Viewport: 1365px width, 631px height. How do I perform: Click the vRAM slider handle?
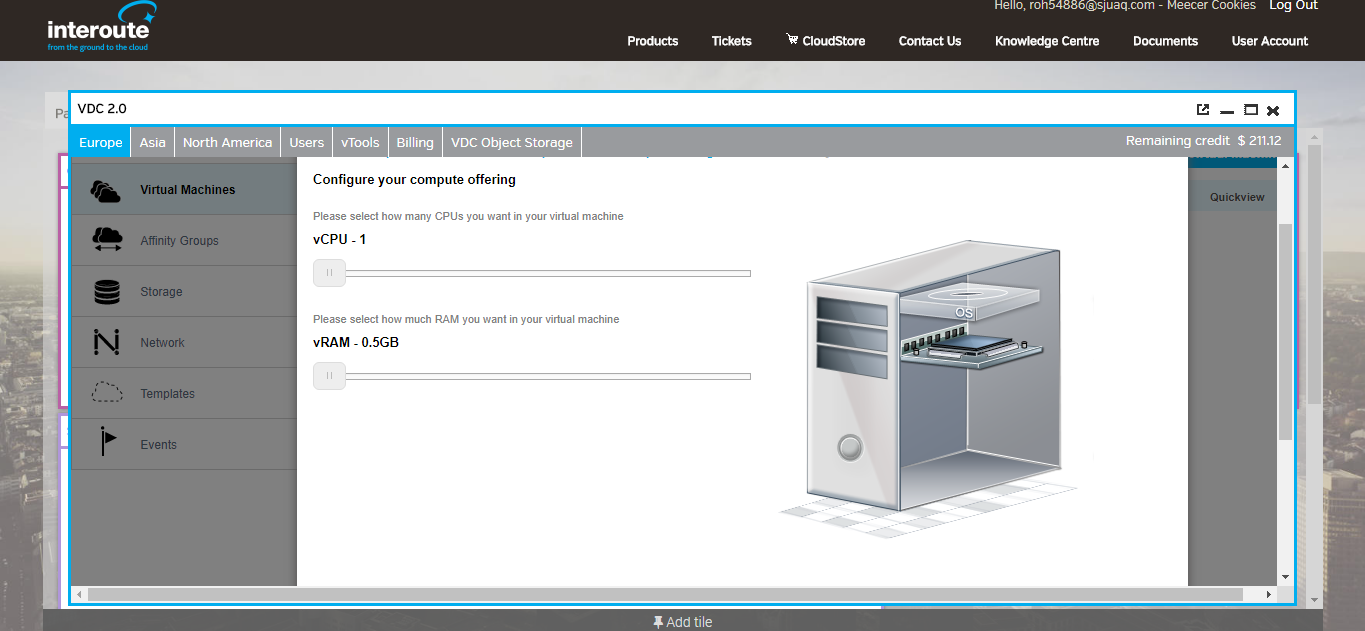329,376
